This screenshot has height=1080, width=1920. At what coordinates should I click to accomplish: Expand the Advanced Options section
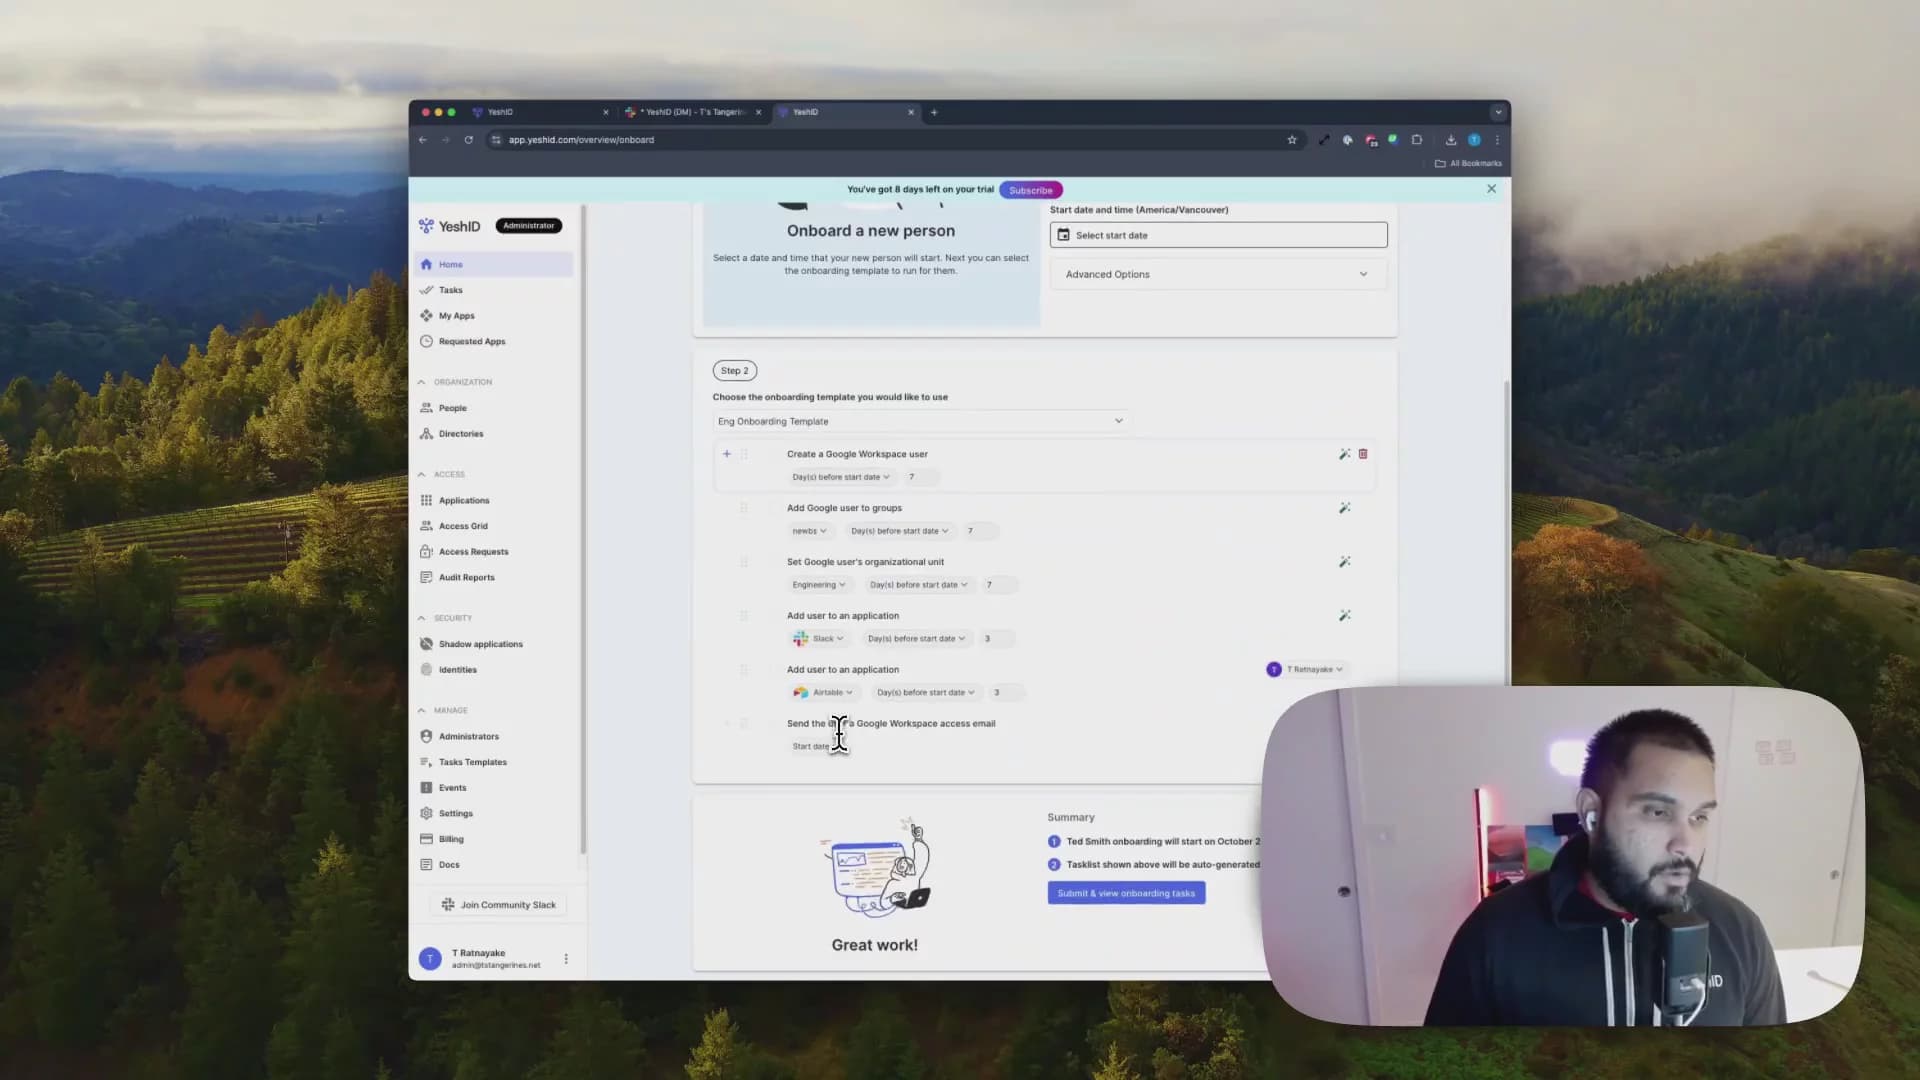pyautogui.click(x=1217, y=274)
